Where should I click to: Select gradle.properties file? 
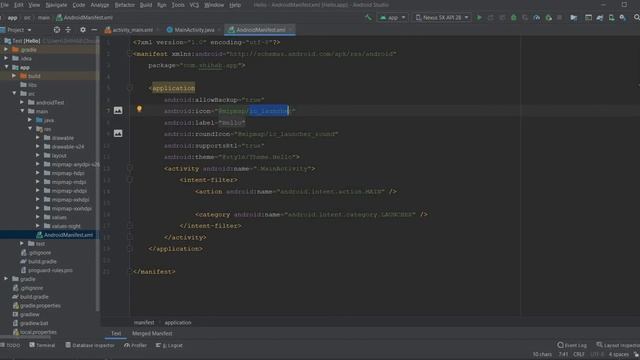pos(36,306)
